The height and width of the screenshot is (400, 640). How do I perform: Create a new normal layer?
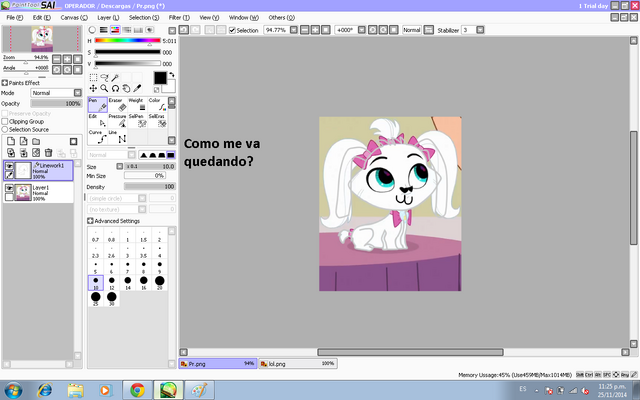click(x=11, y=141)
